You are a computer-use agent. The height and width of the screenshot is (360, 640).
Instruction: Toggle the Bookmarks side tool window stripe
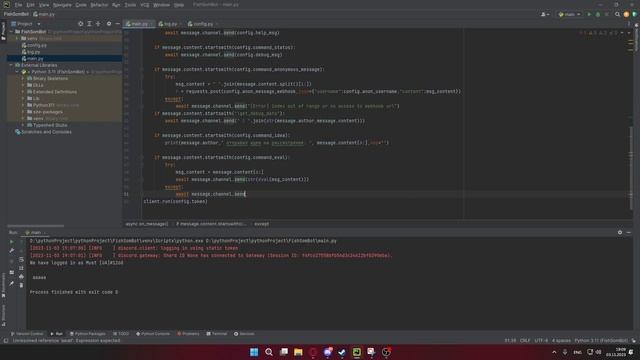[x=3, y=284]
